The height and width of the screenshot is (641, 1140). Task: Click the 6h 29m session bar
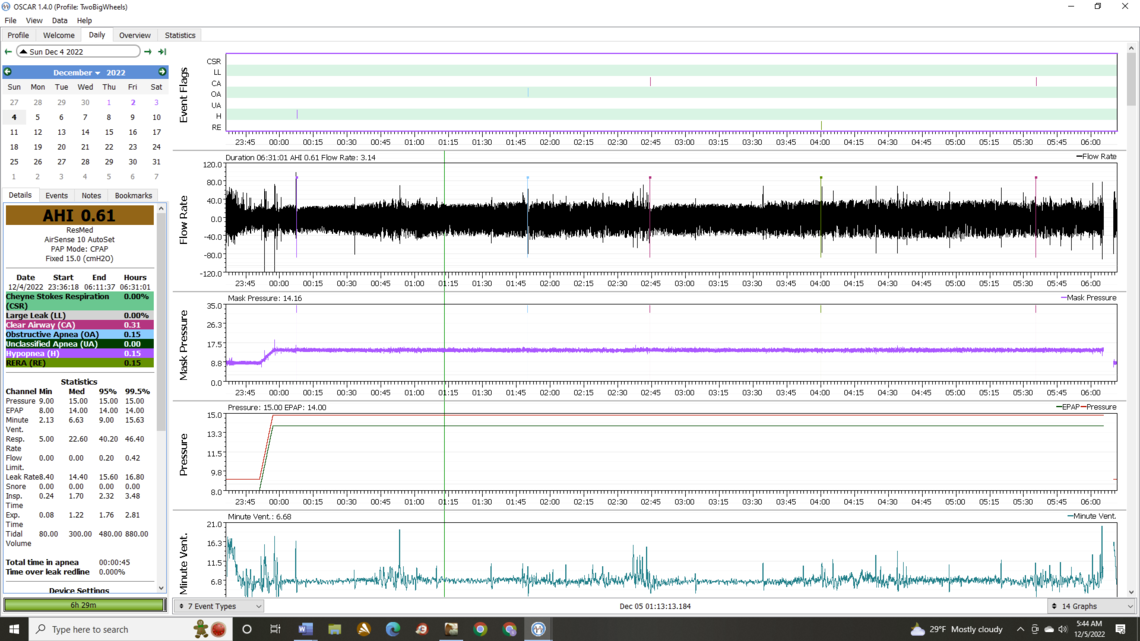coord(84,605)
